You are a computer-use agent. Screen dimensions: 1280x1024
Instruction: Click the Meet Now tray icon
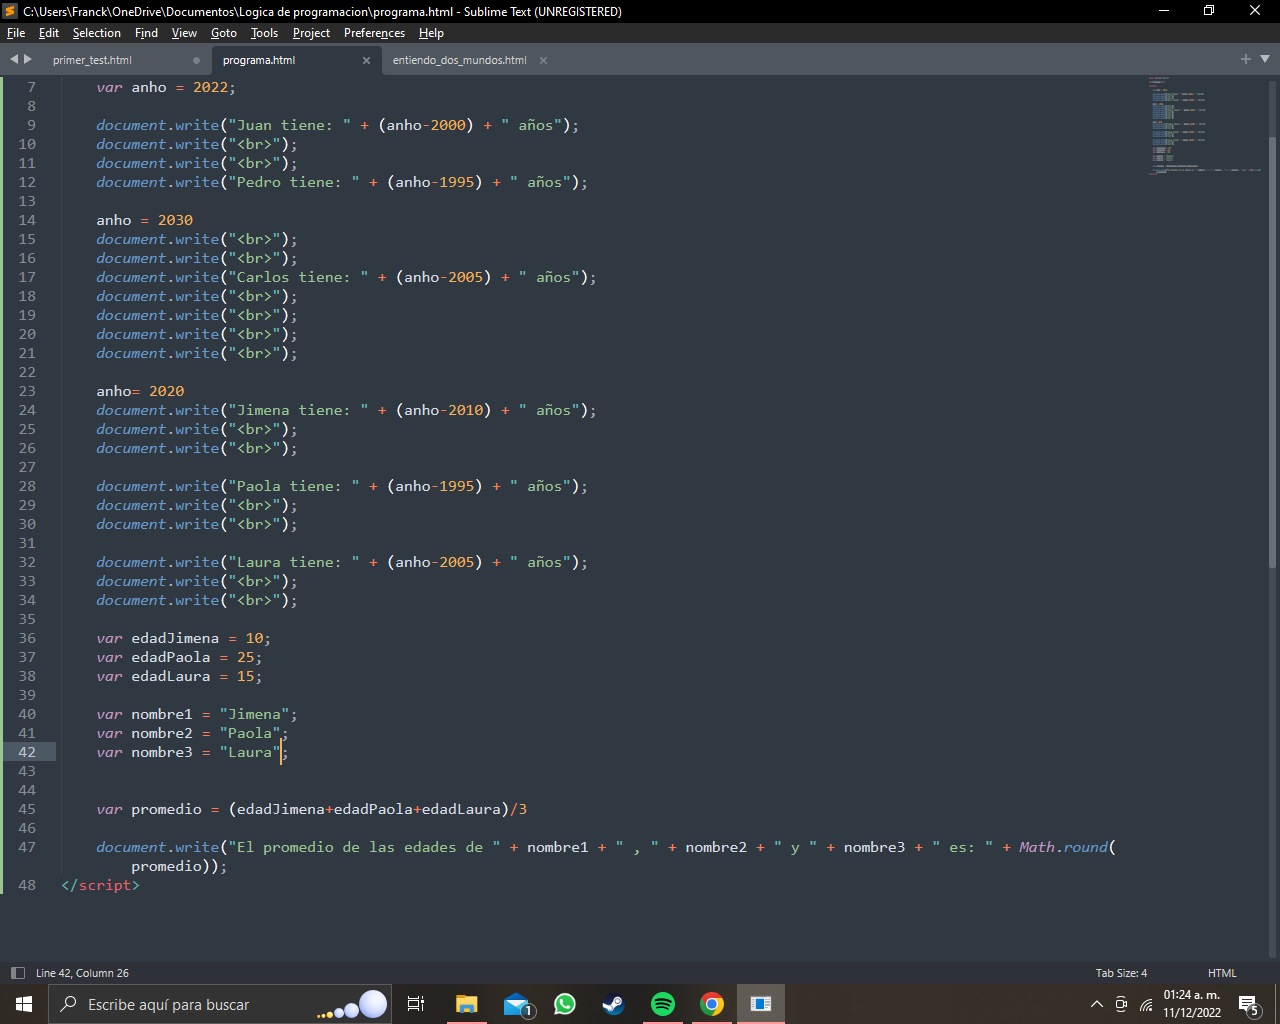pyautogui.click(x=1121, y=1004)
